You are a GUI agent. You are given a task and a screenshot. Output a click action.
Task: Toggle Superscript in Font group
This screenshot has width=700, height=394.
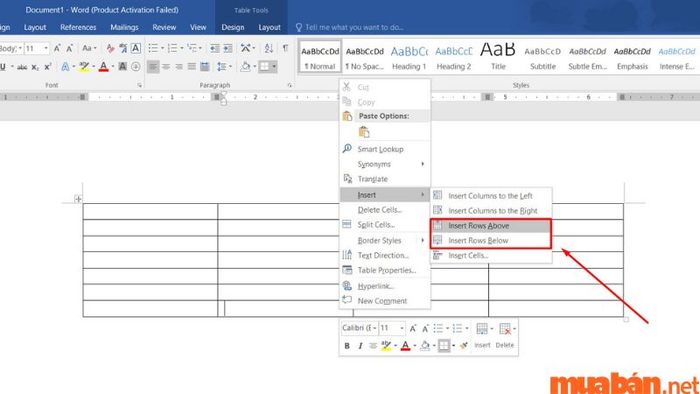48,67
